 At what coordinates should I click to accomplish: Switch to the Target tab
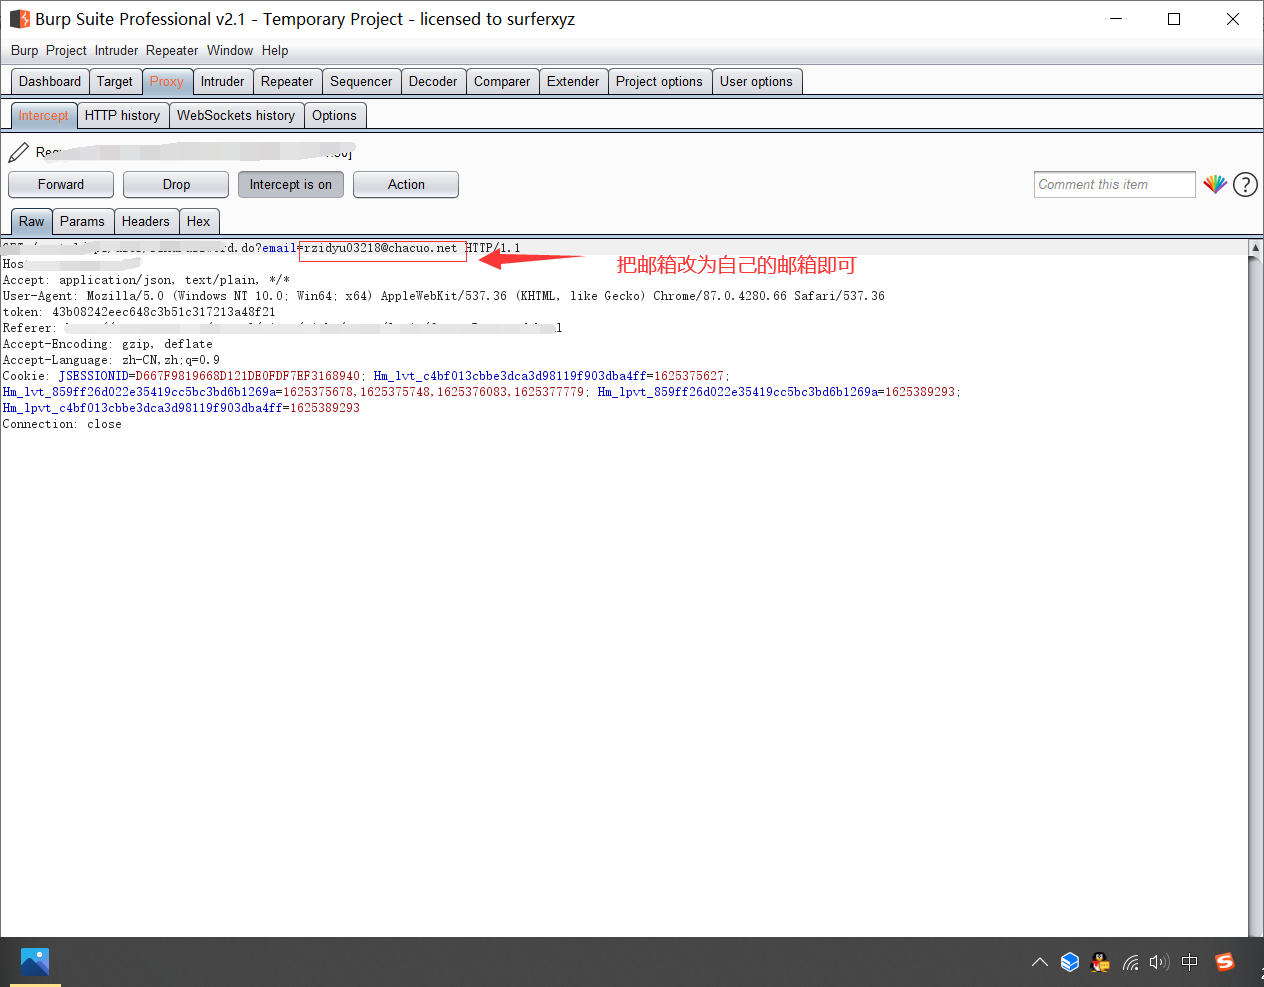pos(115,81)
